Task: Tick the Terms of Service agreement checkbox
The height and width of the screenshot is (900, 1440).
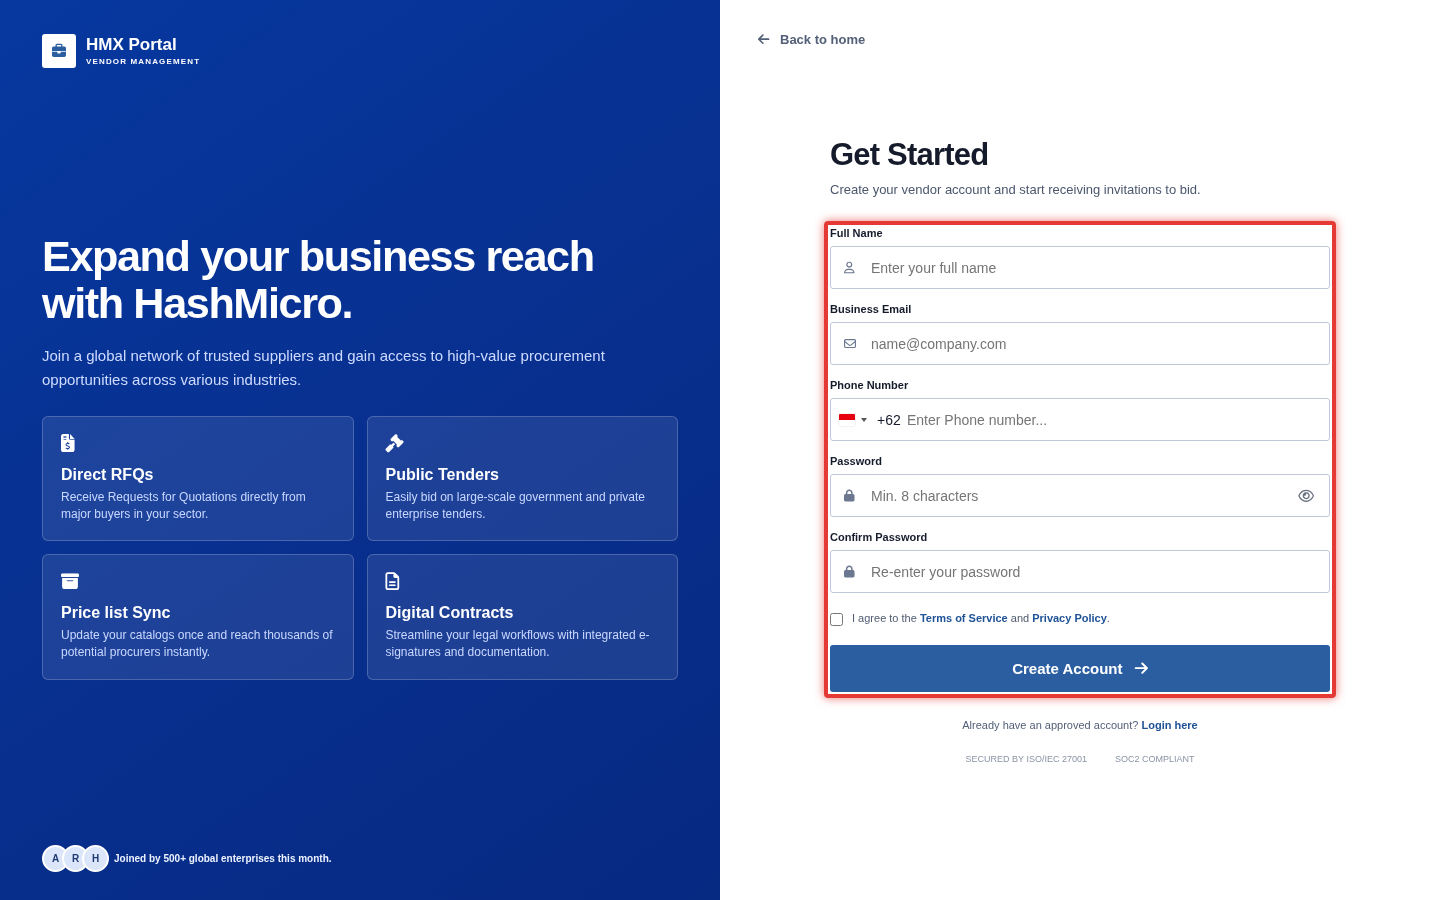Action: (x=837, y=619)
